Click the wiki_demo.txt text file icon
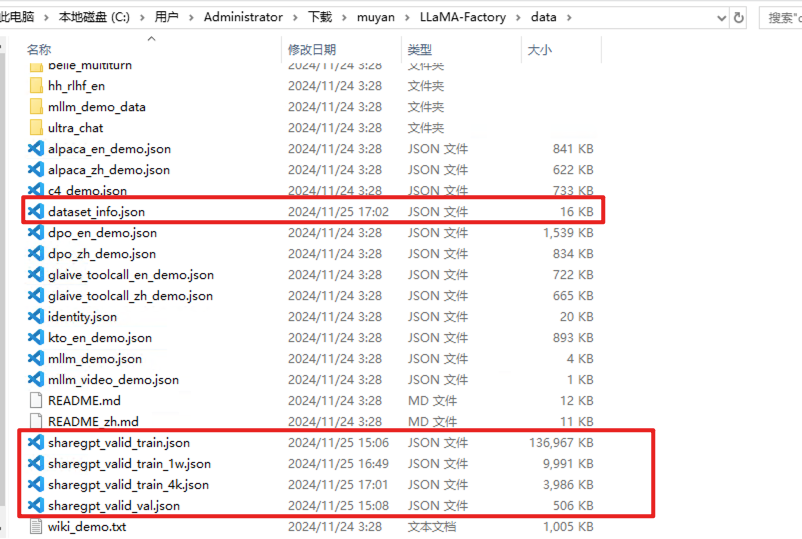 [x=37, y=527]
